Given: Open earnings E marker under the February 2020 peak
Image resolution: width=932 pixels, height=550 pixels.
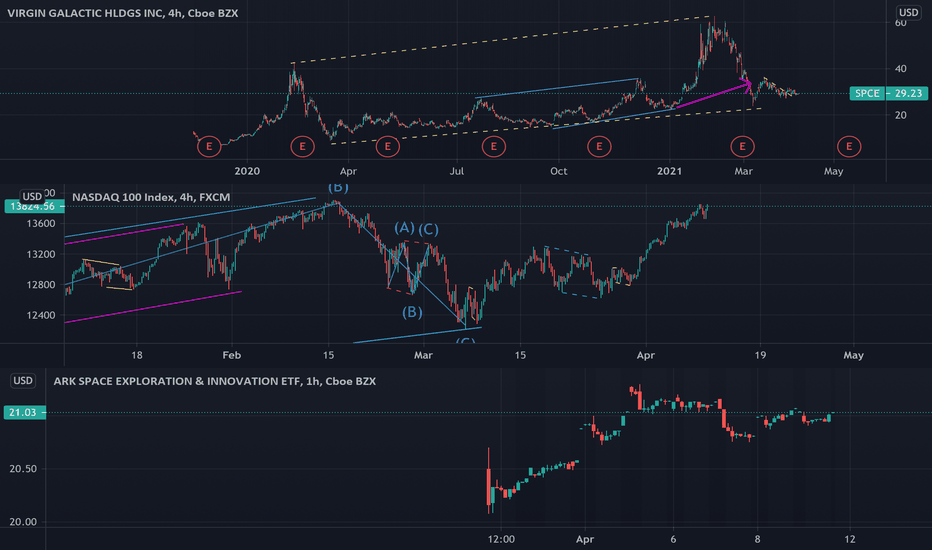Looking at the screenshot, I should point(303,146).
